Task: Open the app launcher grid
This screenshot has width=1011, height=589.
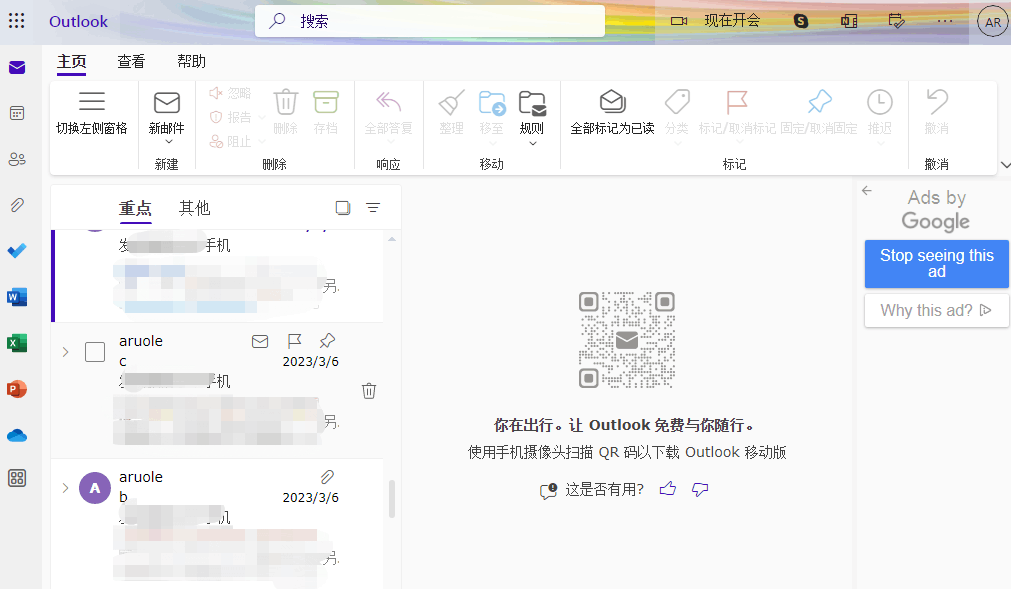Action: pos(17,21)
